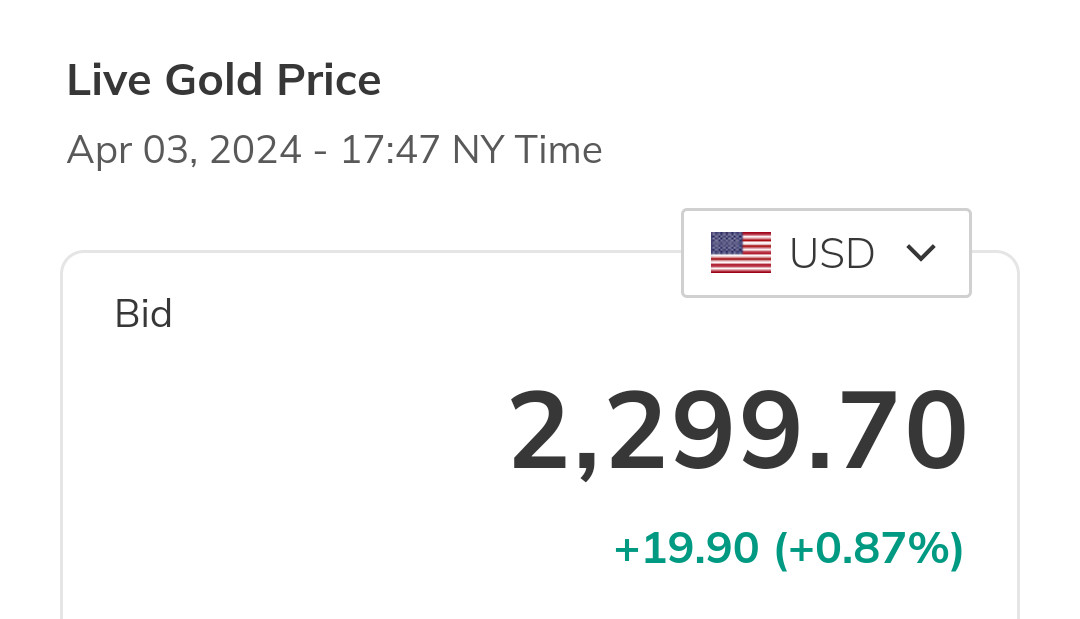Click the green "+19.90" price change

coord(686,548)
